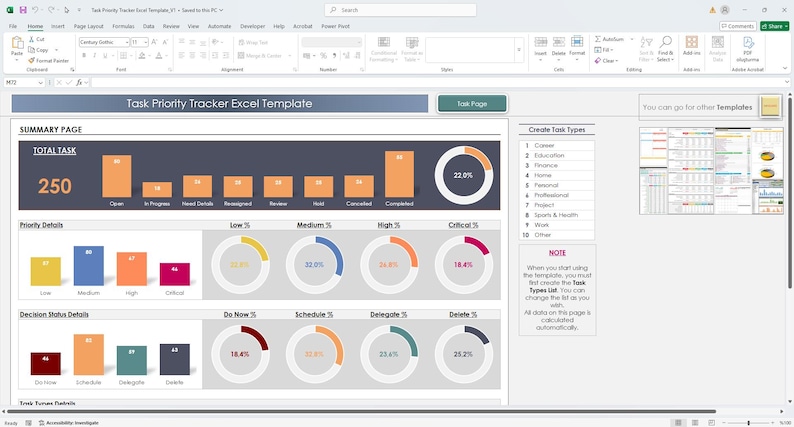Click the Save icon in title bar

click(x=23, y=10)
